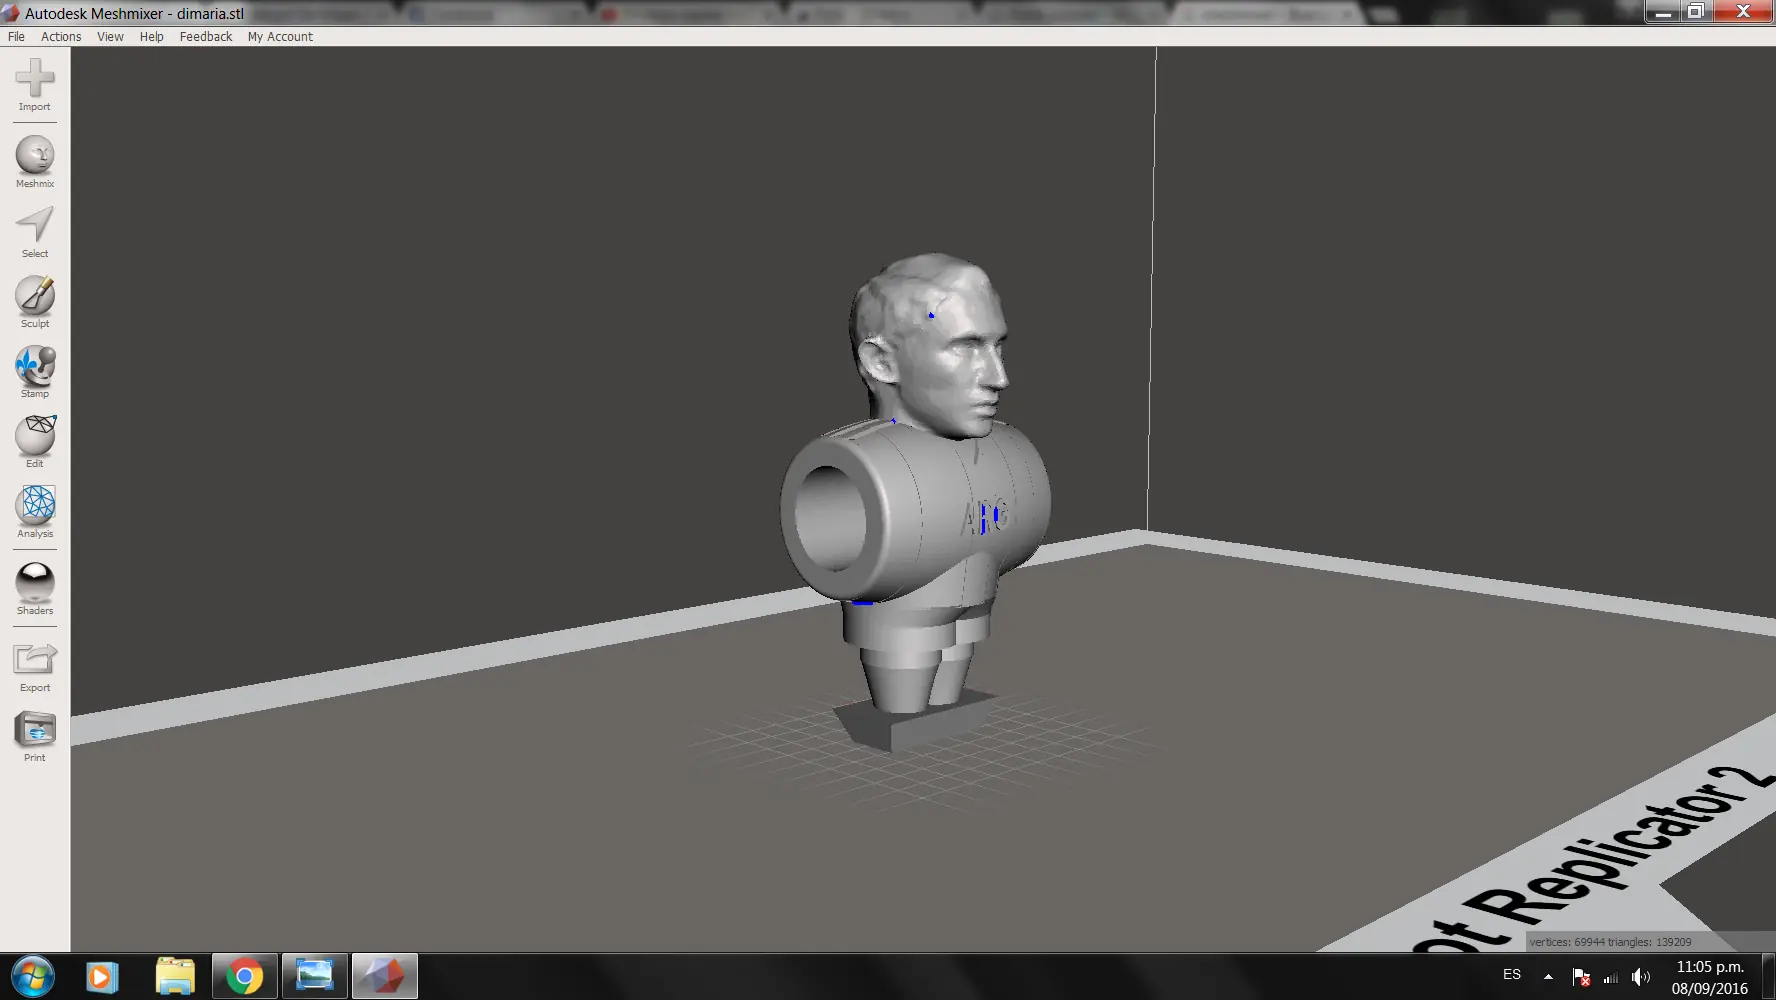Expand hidden icons in the system tray
This screenshot has width=1776, height=1000.
click(x=1549, y=977)
